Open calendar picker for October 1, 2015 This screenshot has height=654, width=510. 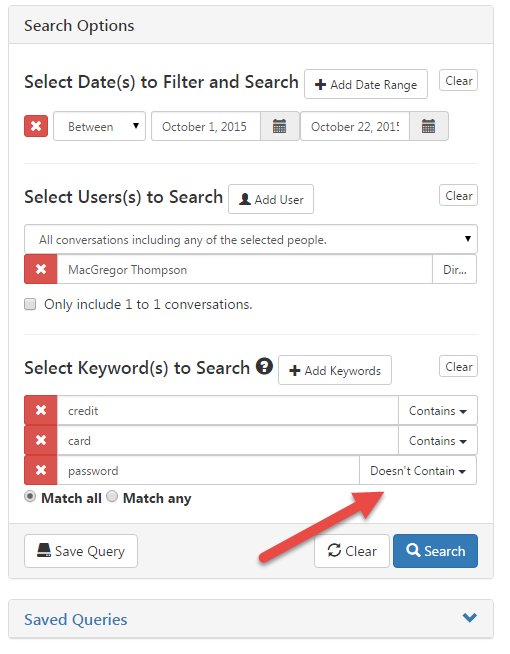tap(279, 126)
